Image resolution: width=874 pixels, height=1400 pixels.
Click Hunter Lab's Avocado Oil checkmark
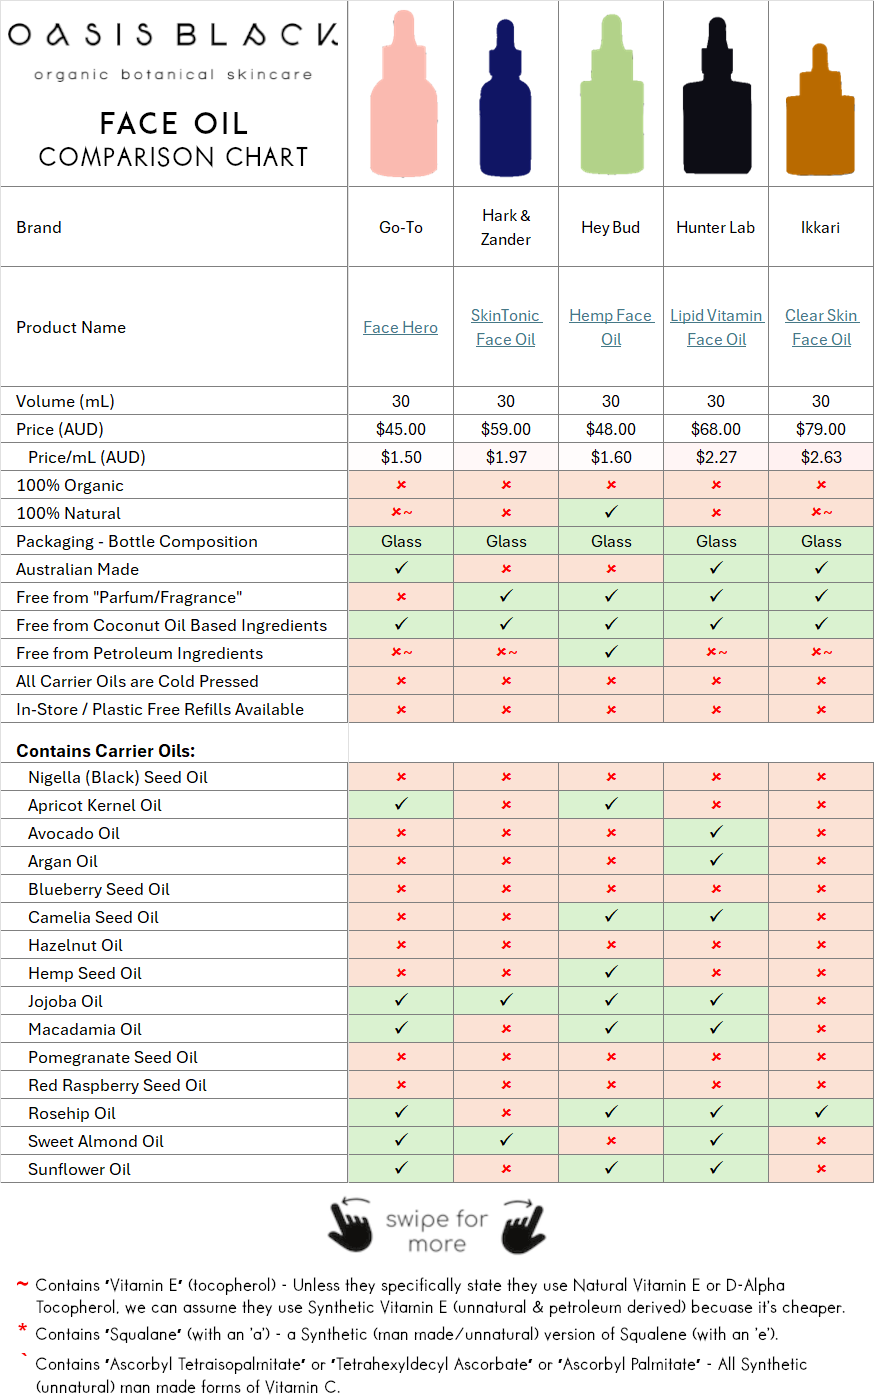click(x=716, y=832)
